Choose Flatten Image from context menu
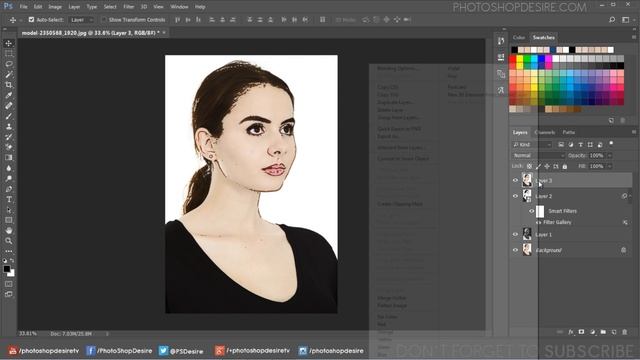The image size is (640, 360). (x=392, y=306)
